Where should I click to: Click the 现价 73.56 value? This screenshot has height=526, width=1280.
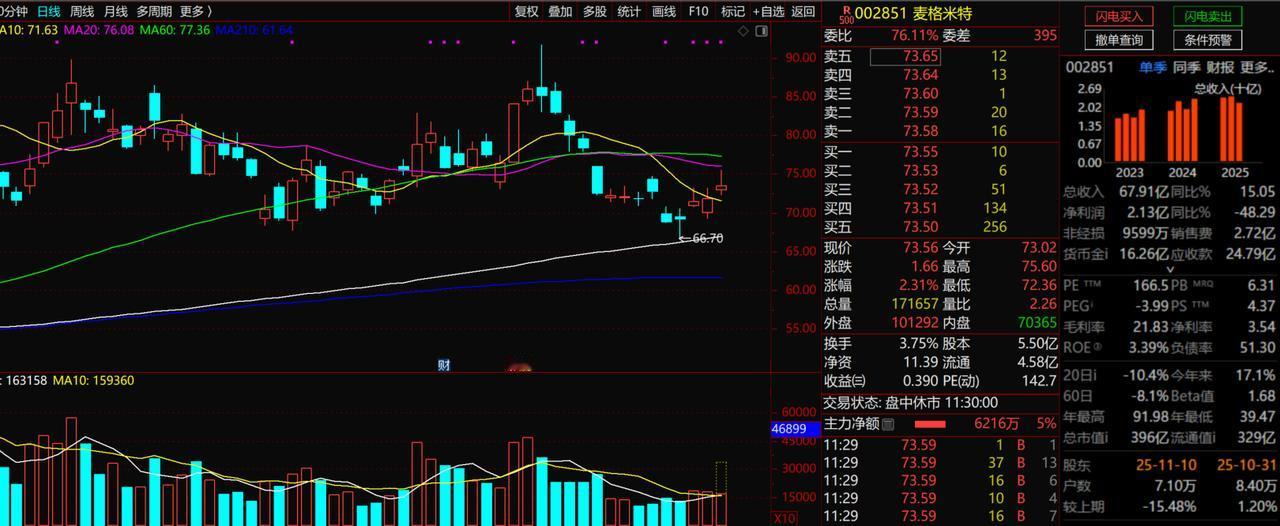(920, 248)
